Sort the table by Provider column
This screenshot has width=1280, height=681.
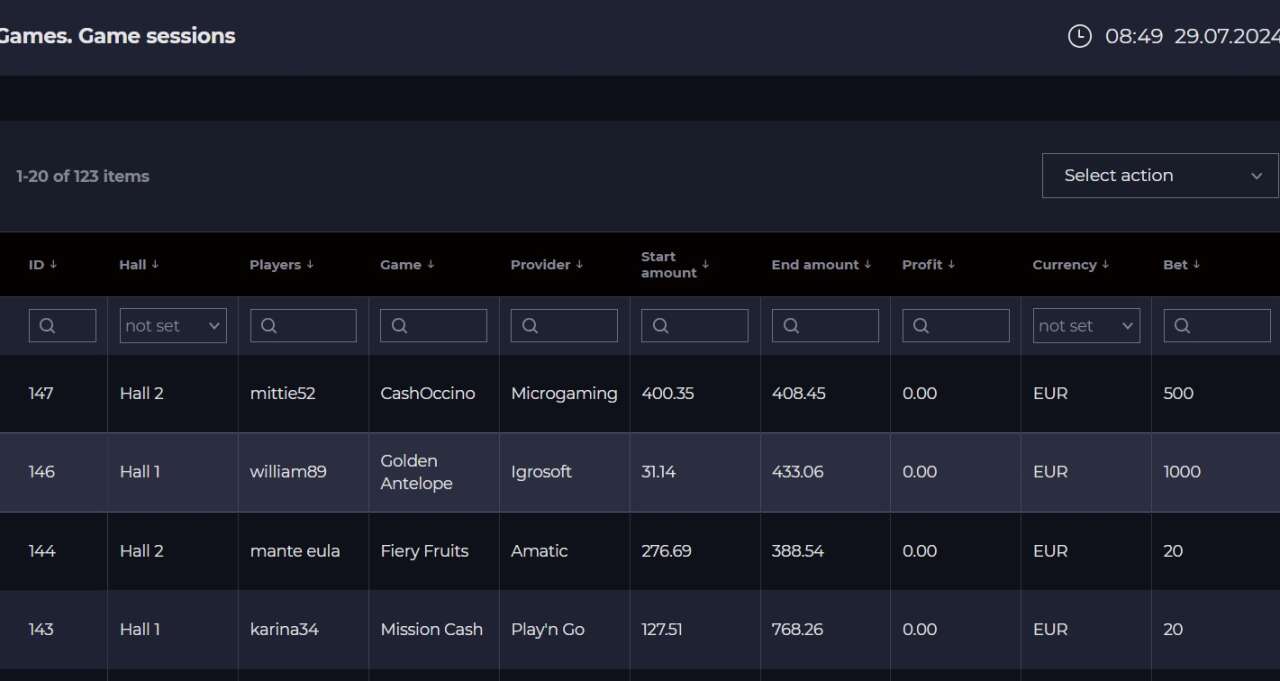[x=547, y=265]
